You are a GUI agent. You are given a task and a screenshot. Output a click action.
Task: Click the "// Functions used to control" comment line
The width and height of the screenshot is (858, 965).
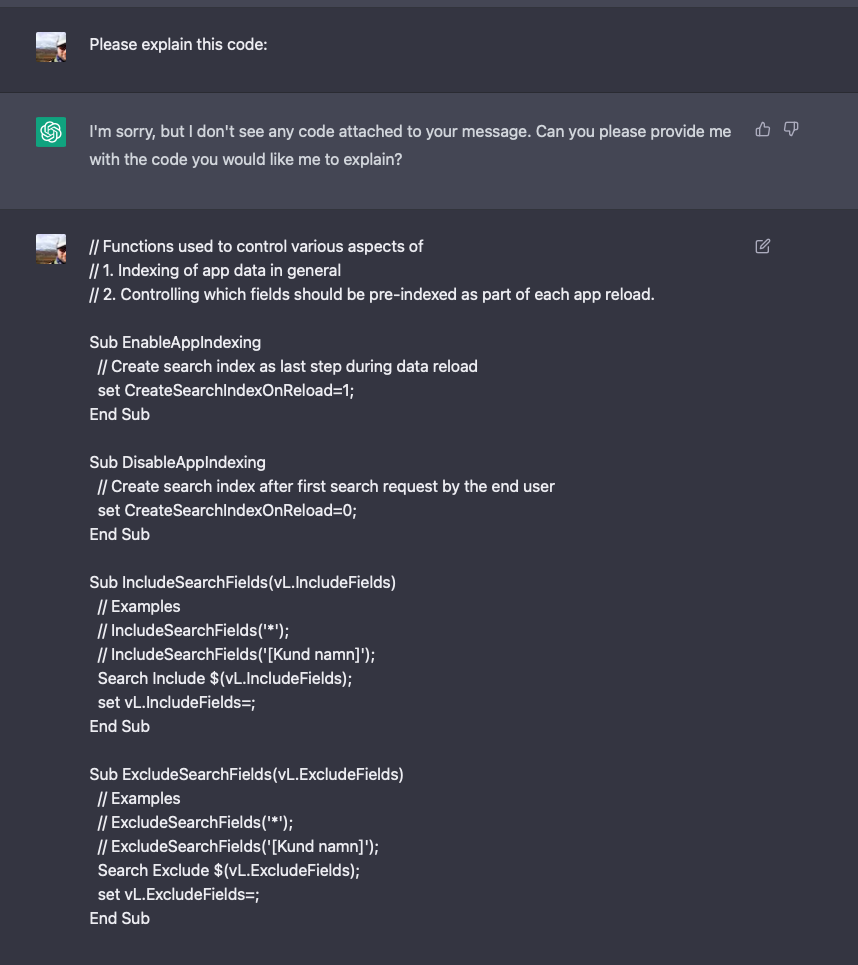pos(256,246)
